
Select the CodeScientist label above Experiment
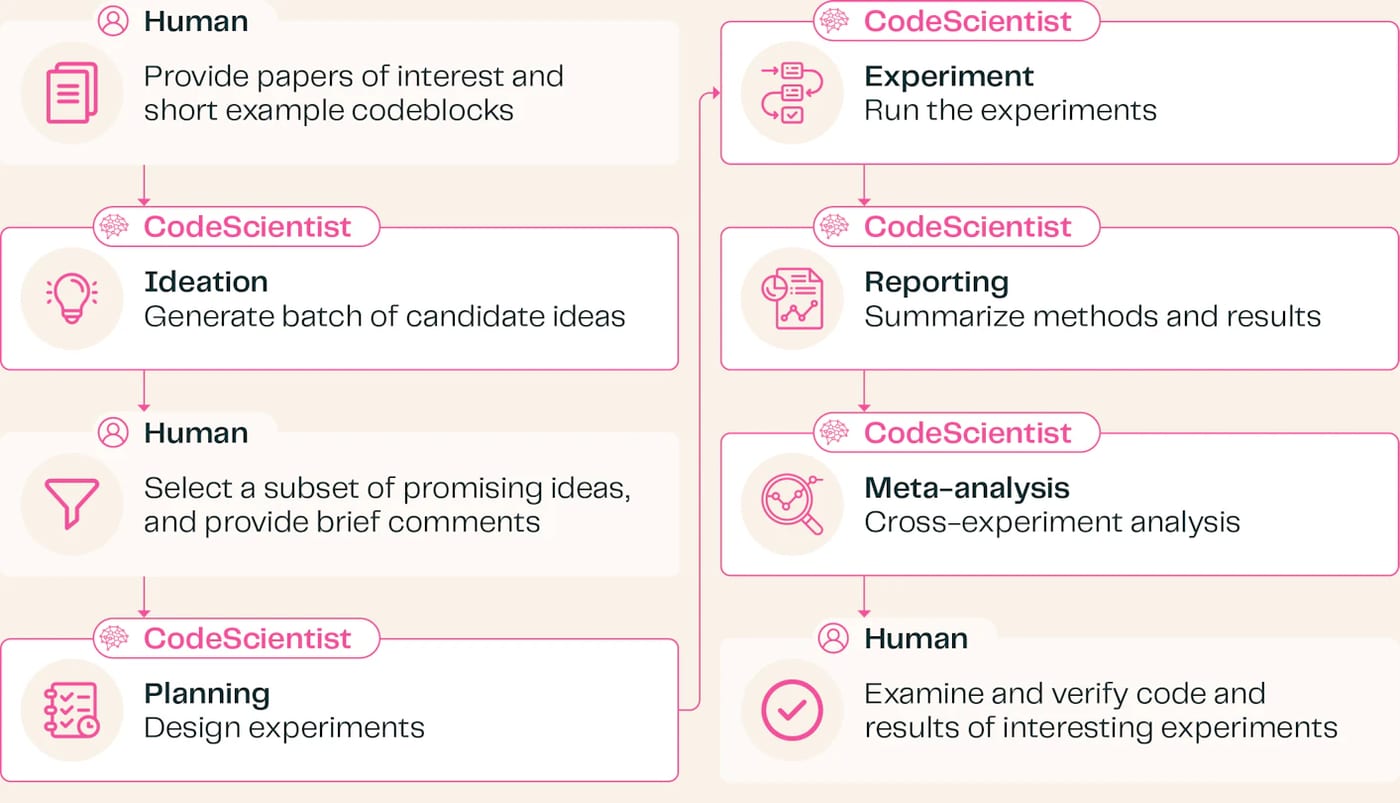pos(968,21)
